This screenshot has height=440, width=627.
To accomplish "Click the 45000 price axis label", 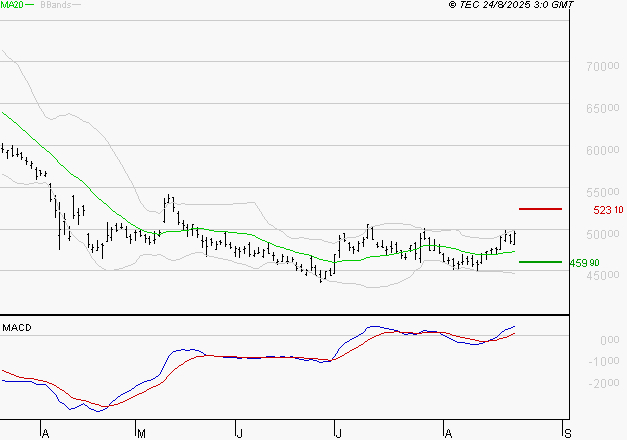I will [x=598, y=276].
